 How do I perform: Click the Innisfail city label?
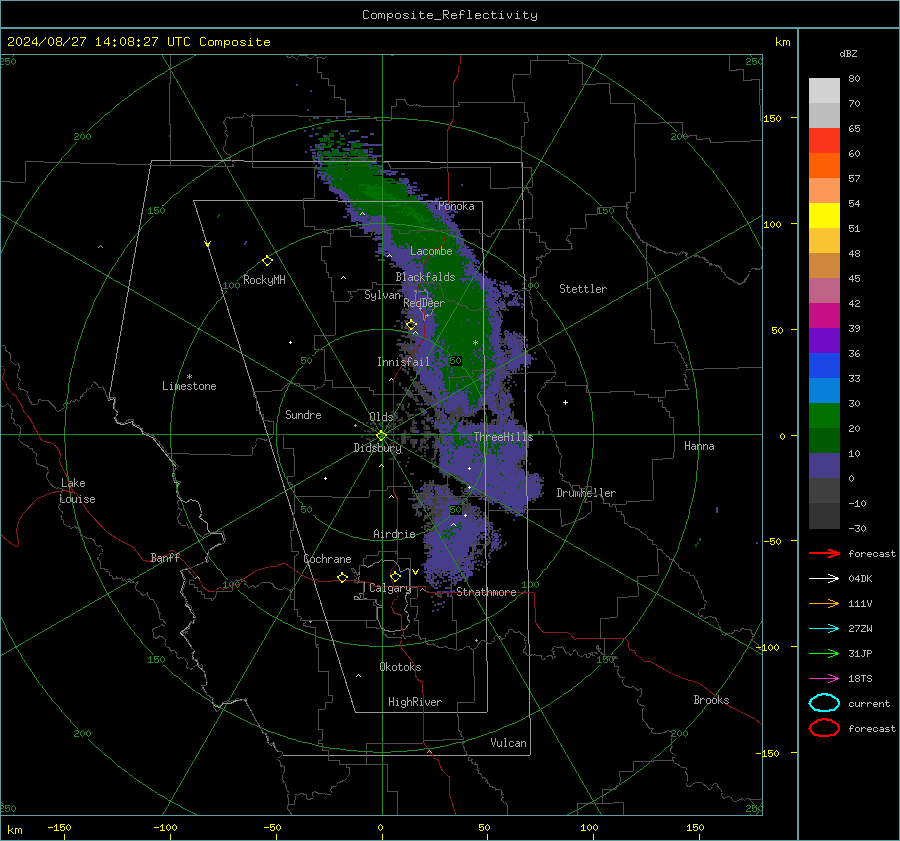(403, 362)
